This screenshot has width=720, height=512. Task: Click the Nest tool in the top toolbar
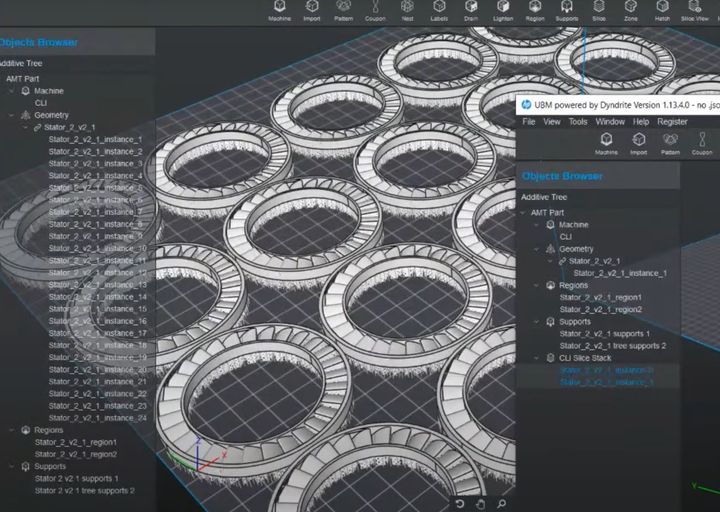[407, 8]
